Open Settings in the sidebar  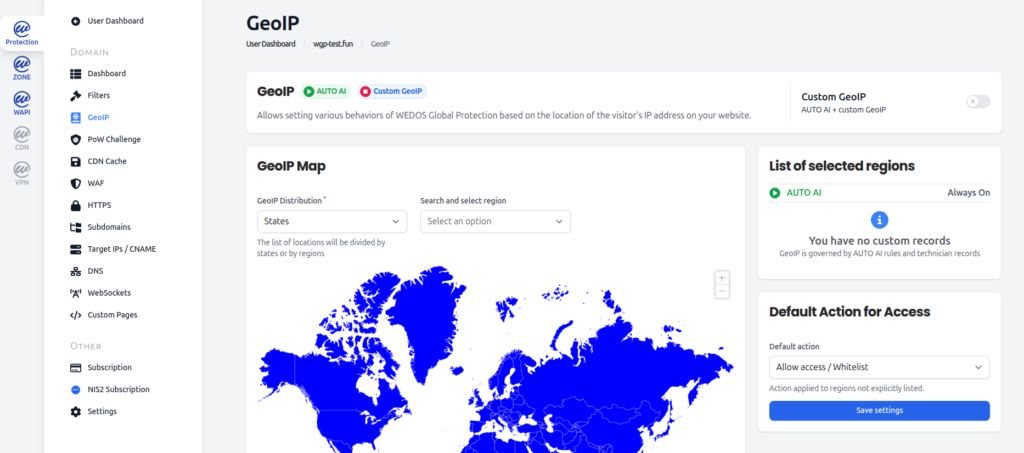click(x=102, y=411)
